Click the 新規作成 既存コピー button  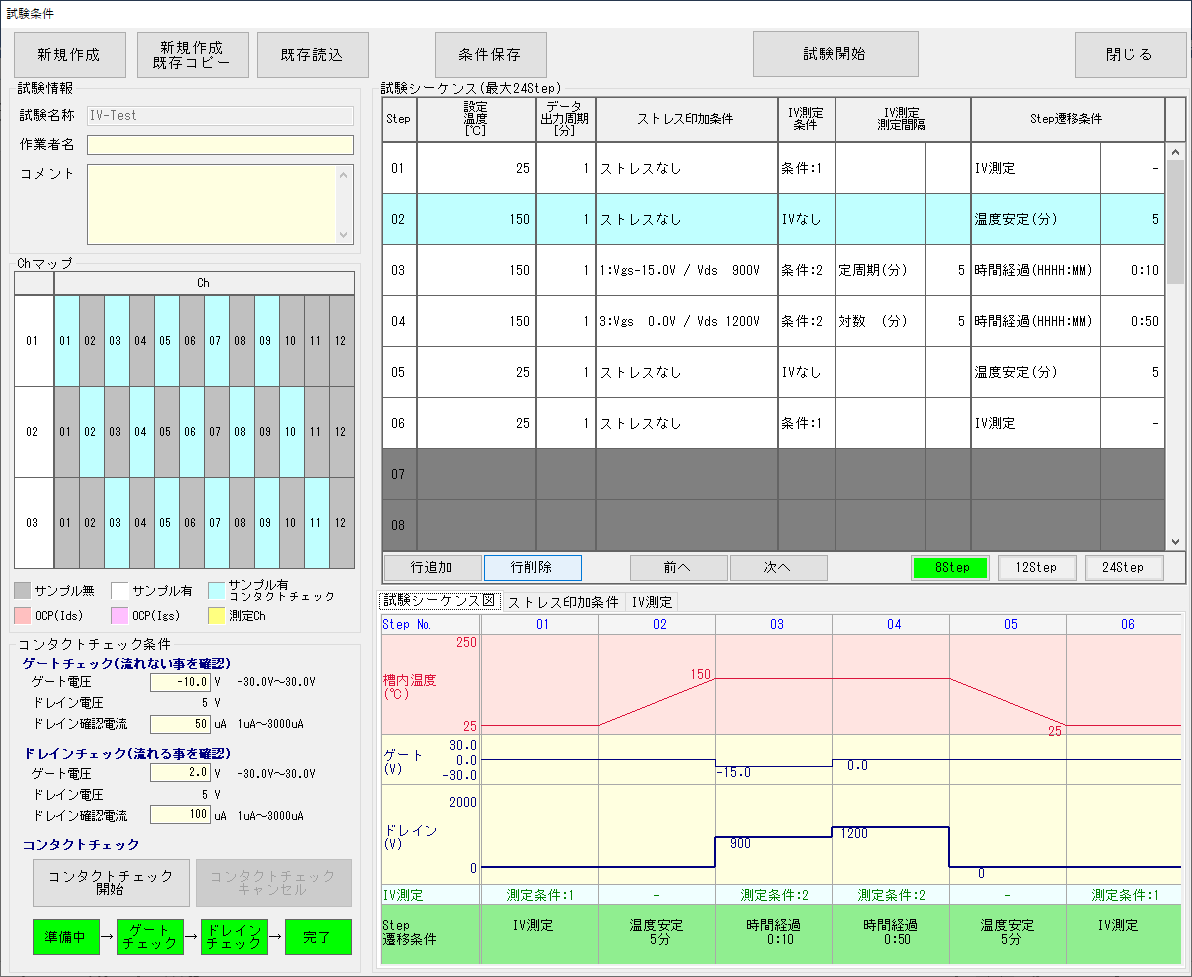[x=192, y=55]
